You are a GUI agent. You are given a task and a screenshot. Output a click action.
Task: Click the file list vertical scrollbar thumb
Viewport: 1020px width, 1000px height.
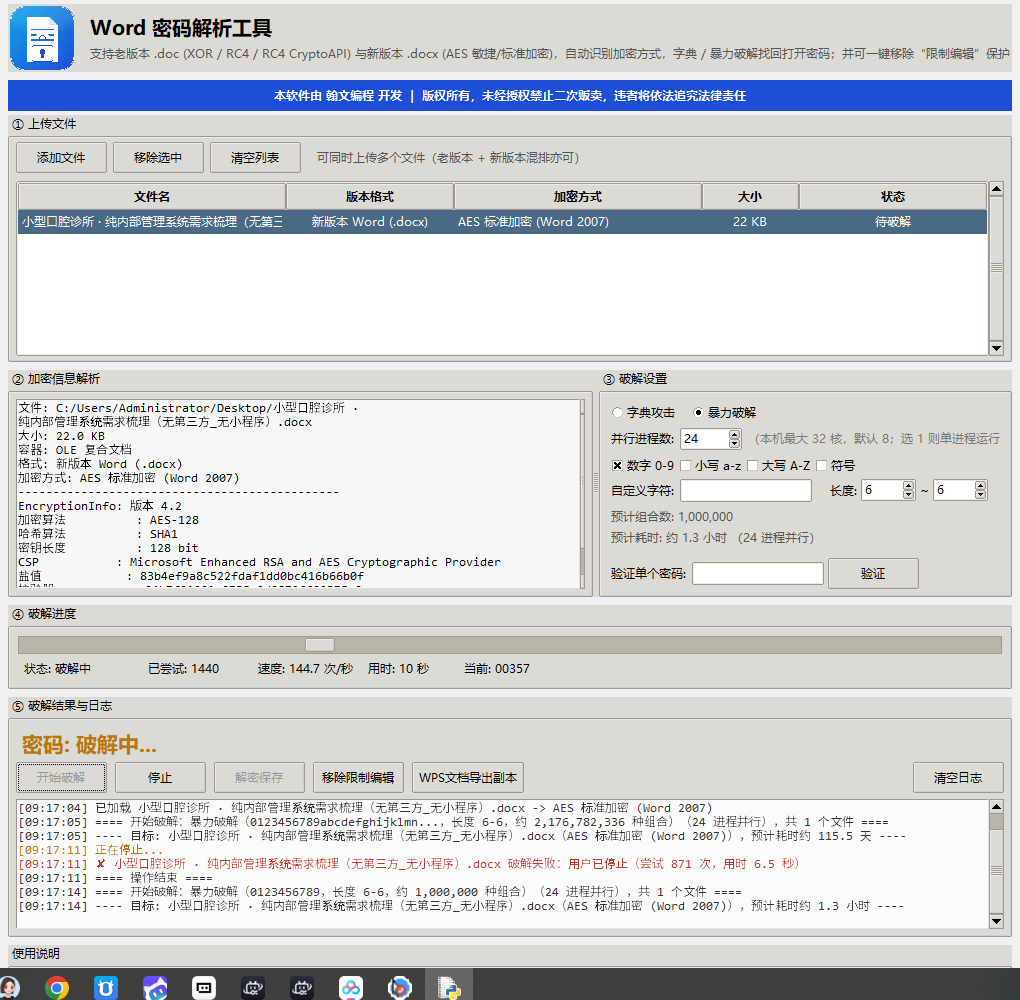996,267
